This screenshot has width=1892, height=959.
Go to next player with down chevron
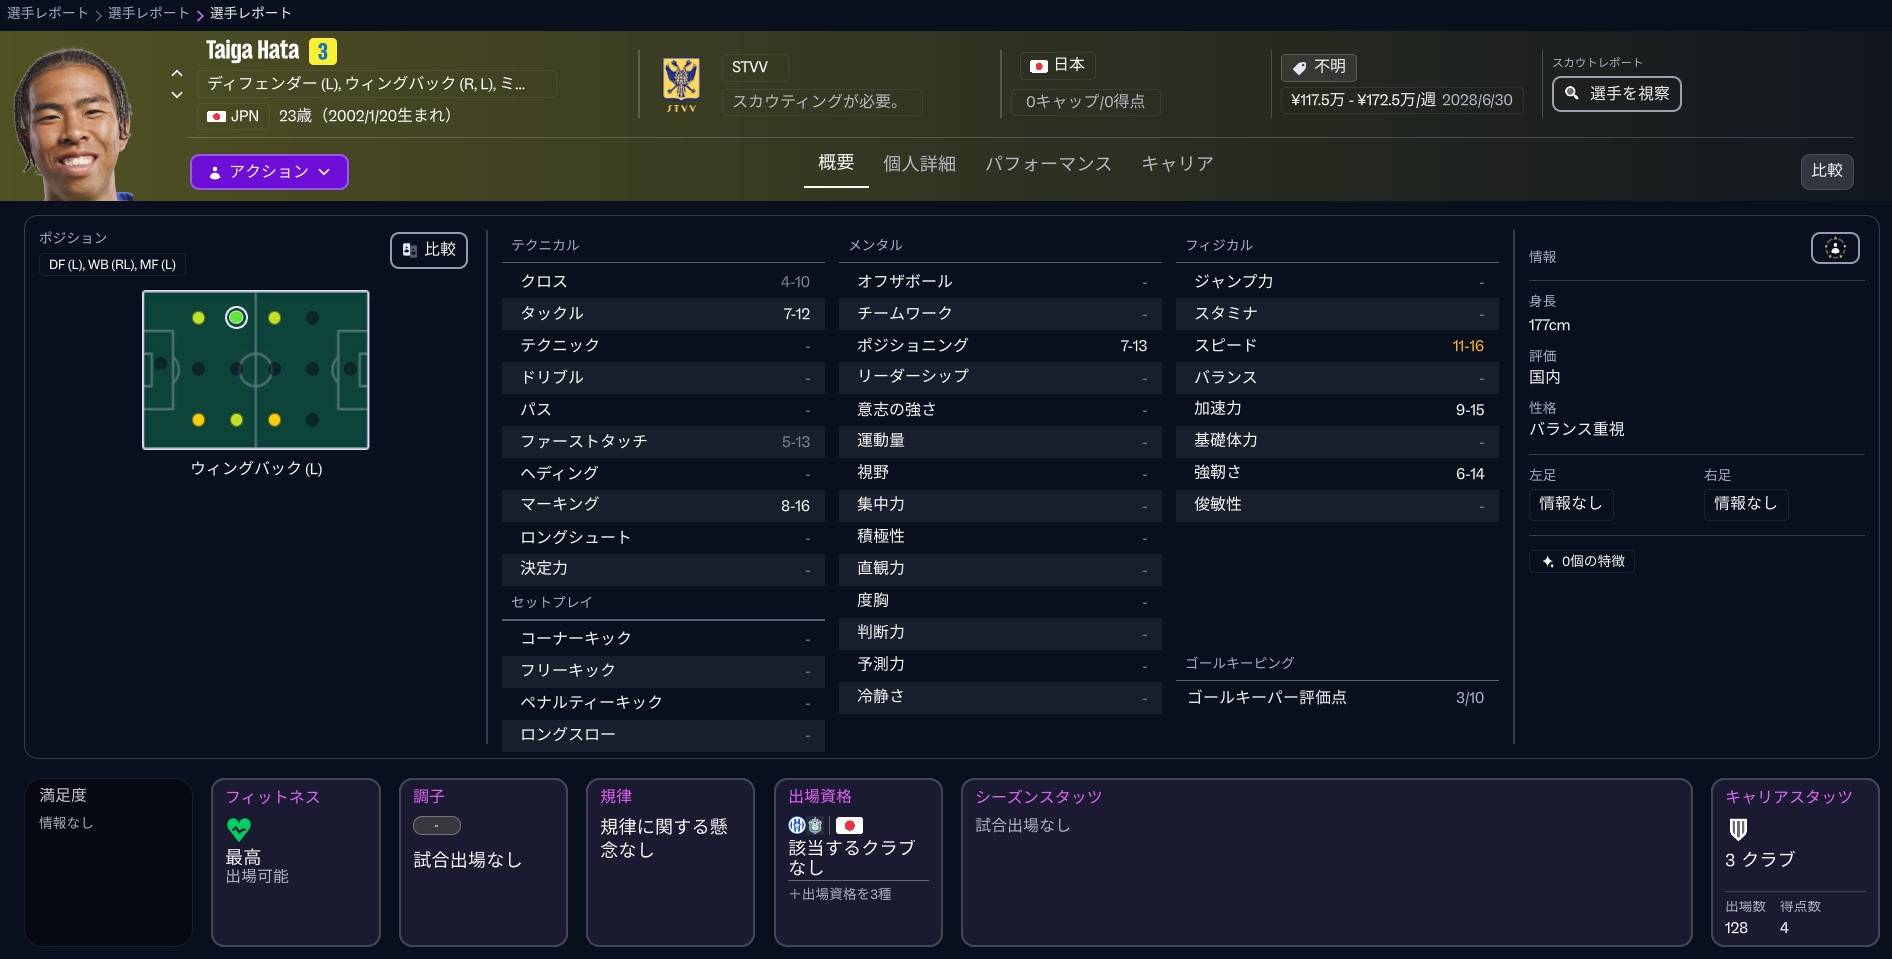[177, 95]
